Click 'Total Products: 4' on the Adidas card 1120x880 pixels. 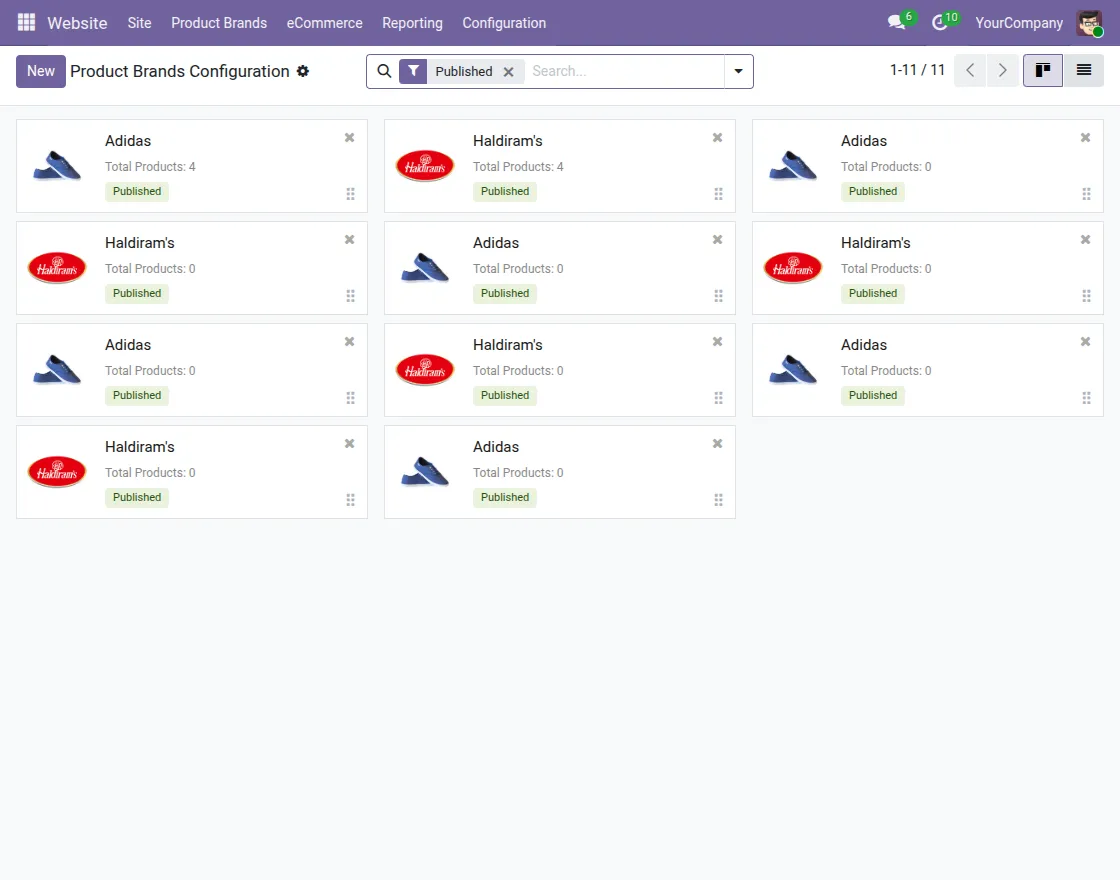coord(150,166)
